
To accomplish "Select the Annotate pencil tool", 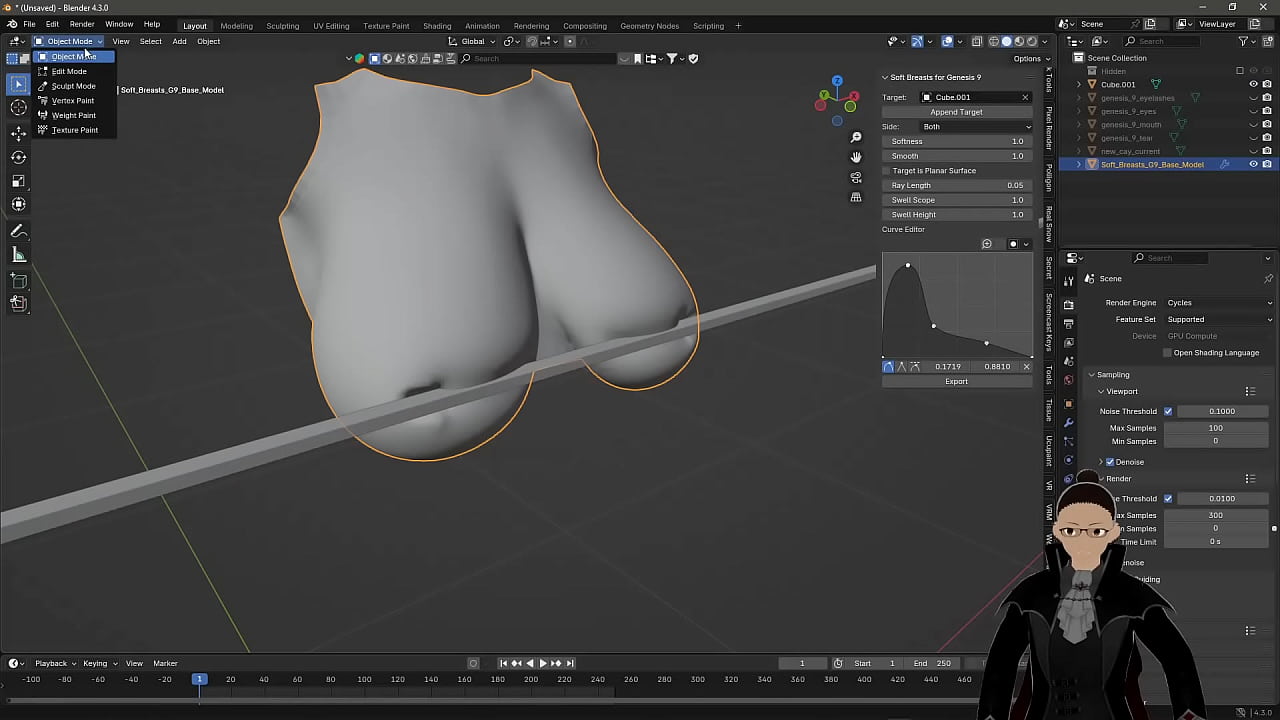I will 18,231.
